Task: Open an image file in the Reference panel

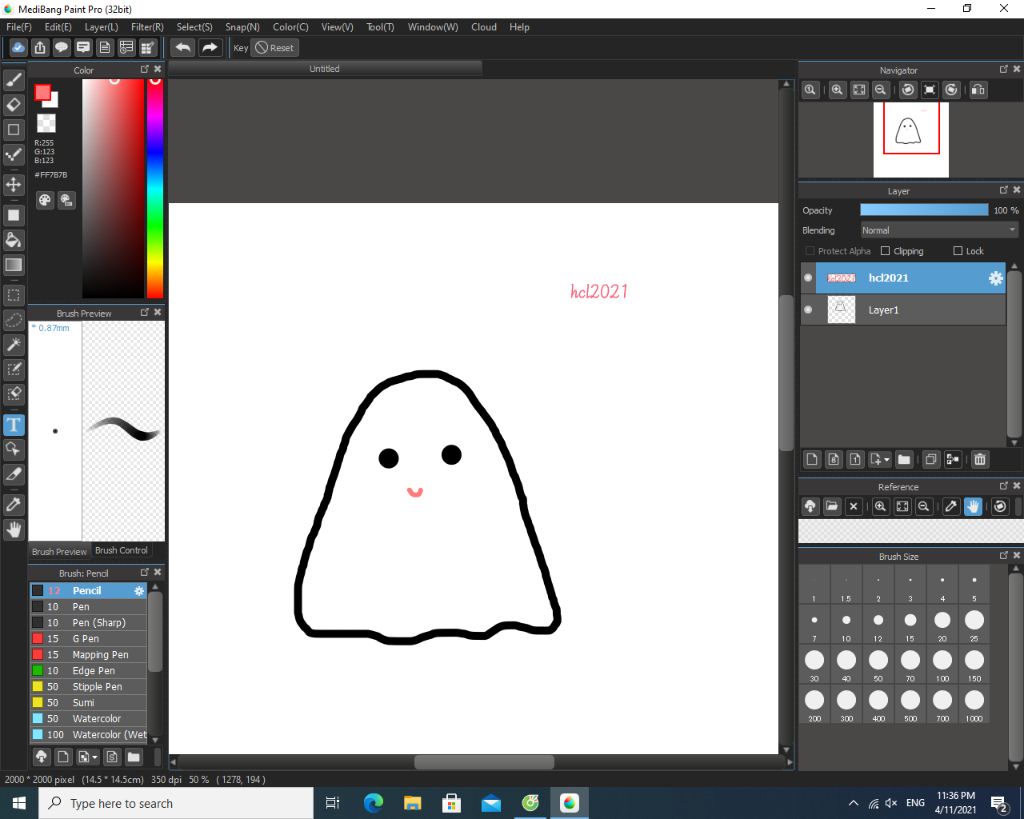Action: (x=831, y=507)
